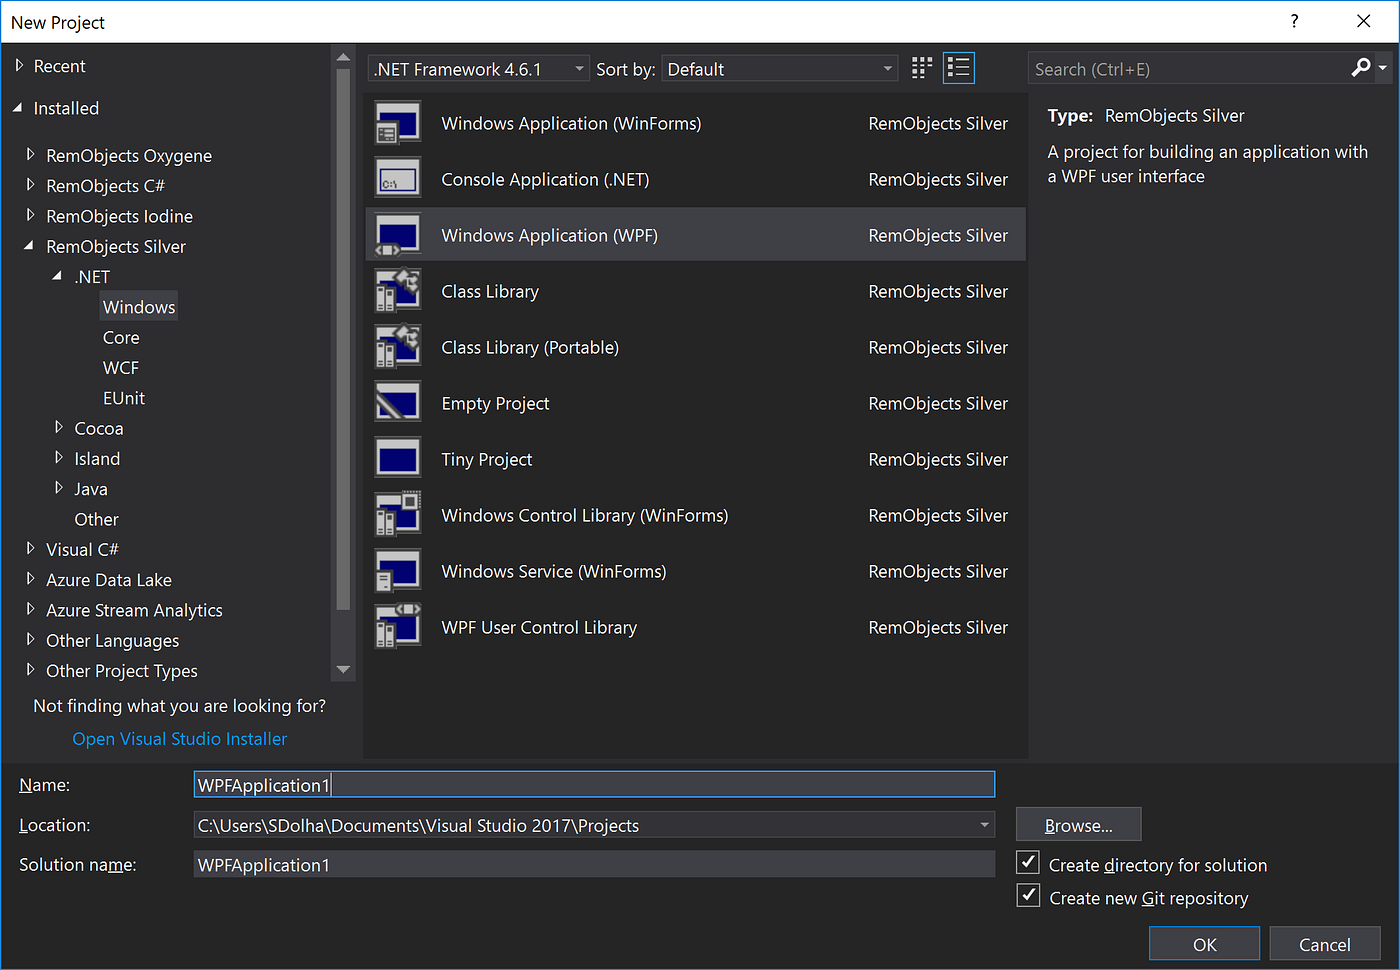This screenshot has height=970, width=1400.
Task: Expand the Cocoa tree node
Action: 60,428
